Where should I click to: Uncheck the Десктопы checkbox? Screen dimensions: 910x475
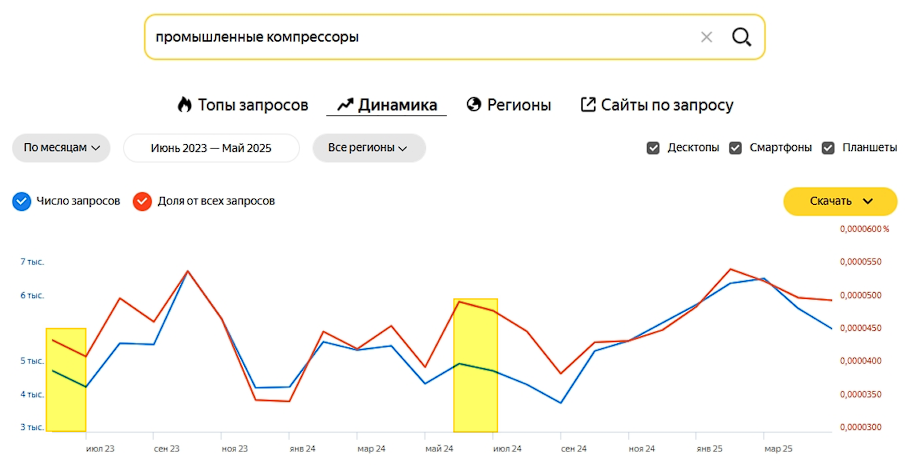point(653,148)
